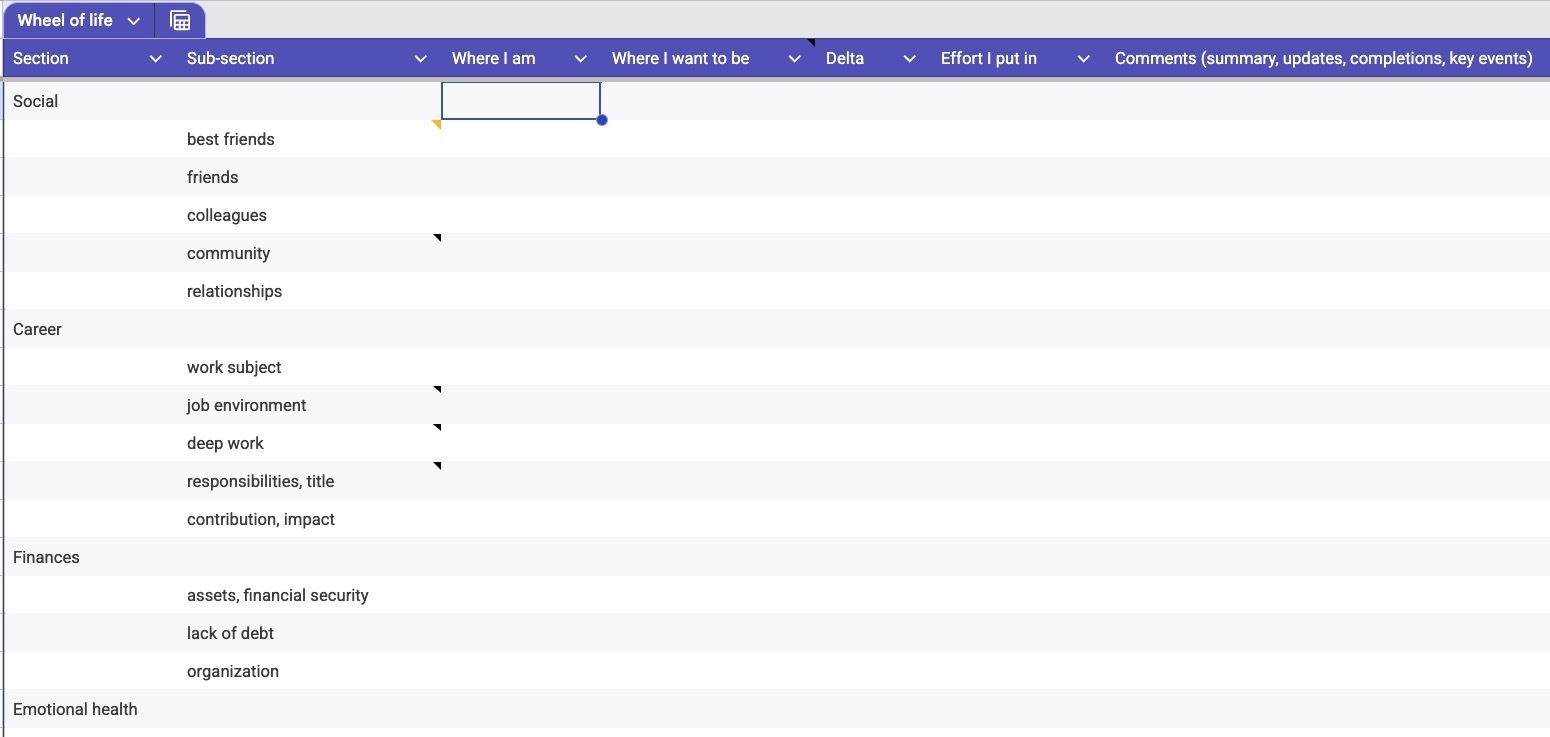Screen dimensions: 1550x737
Task: Click the Wheel of life table name
Action: [65, 20]
